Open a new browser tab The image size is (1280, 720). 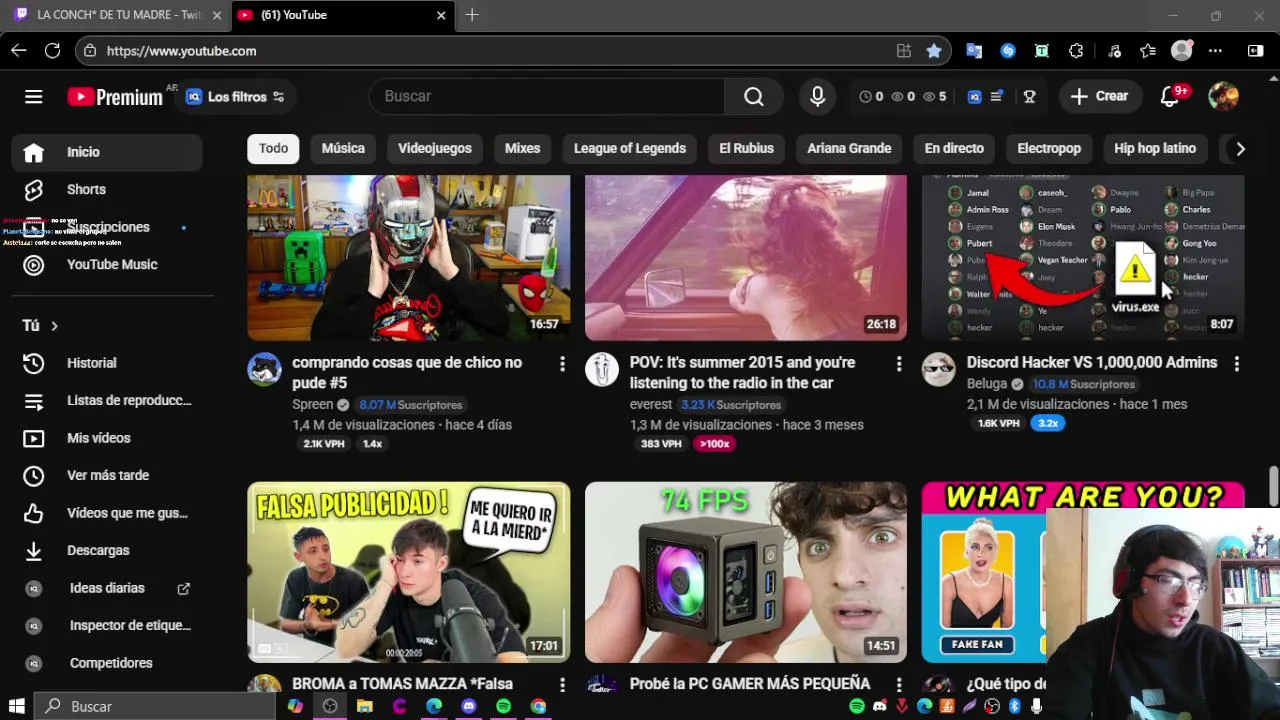click(472, 15)
